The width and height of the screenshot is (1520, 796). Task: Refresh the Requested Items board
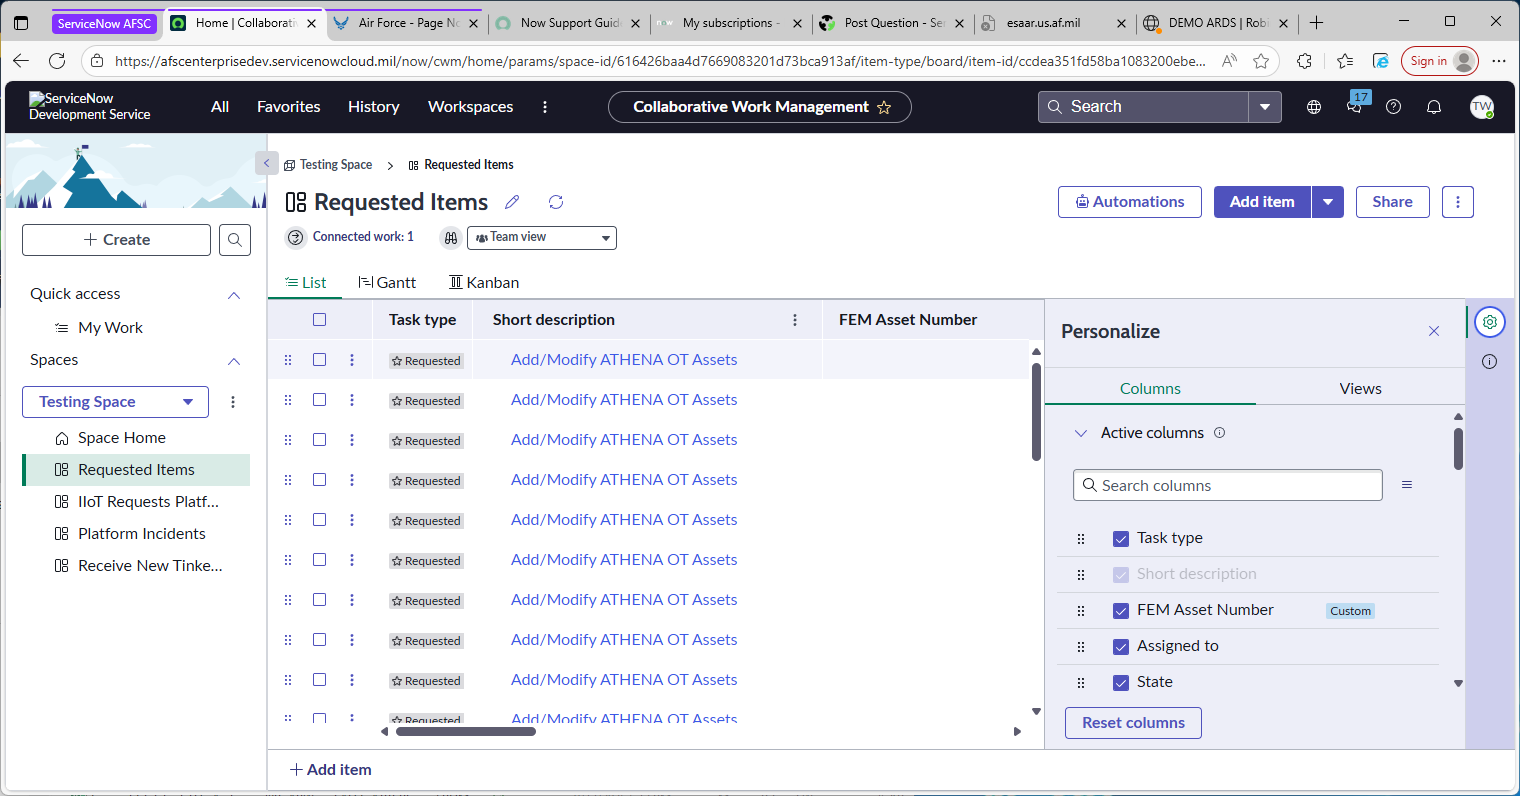click(x=556, y=202)
